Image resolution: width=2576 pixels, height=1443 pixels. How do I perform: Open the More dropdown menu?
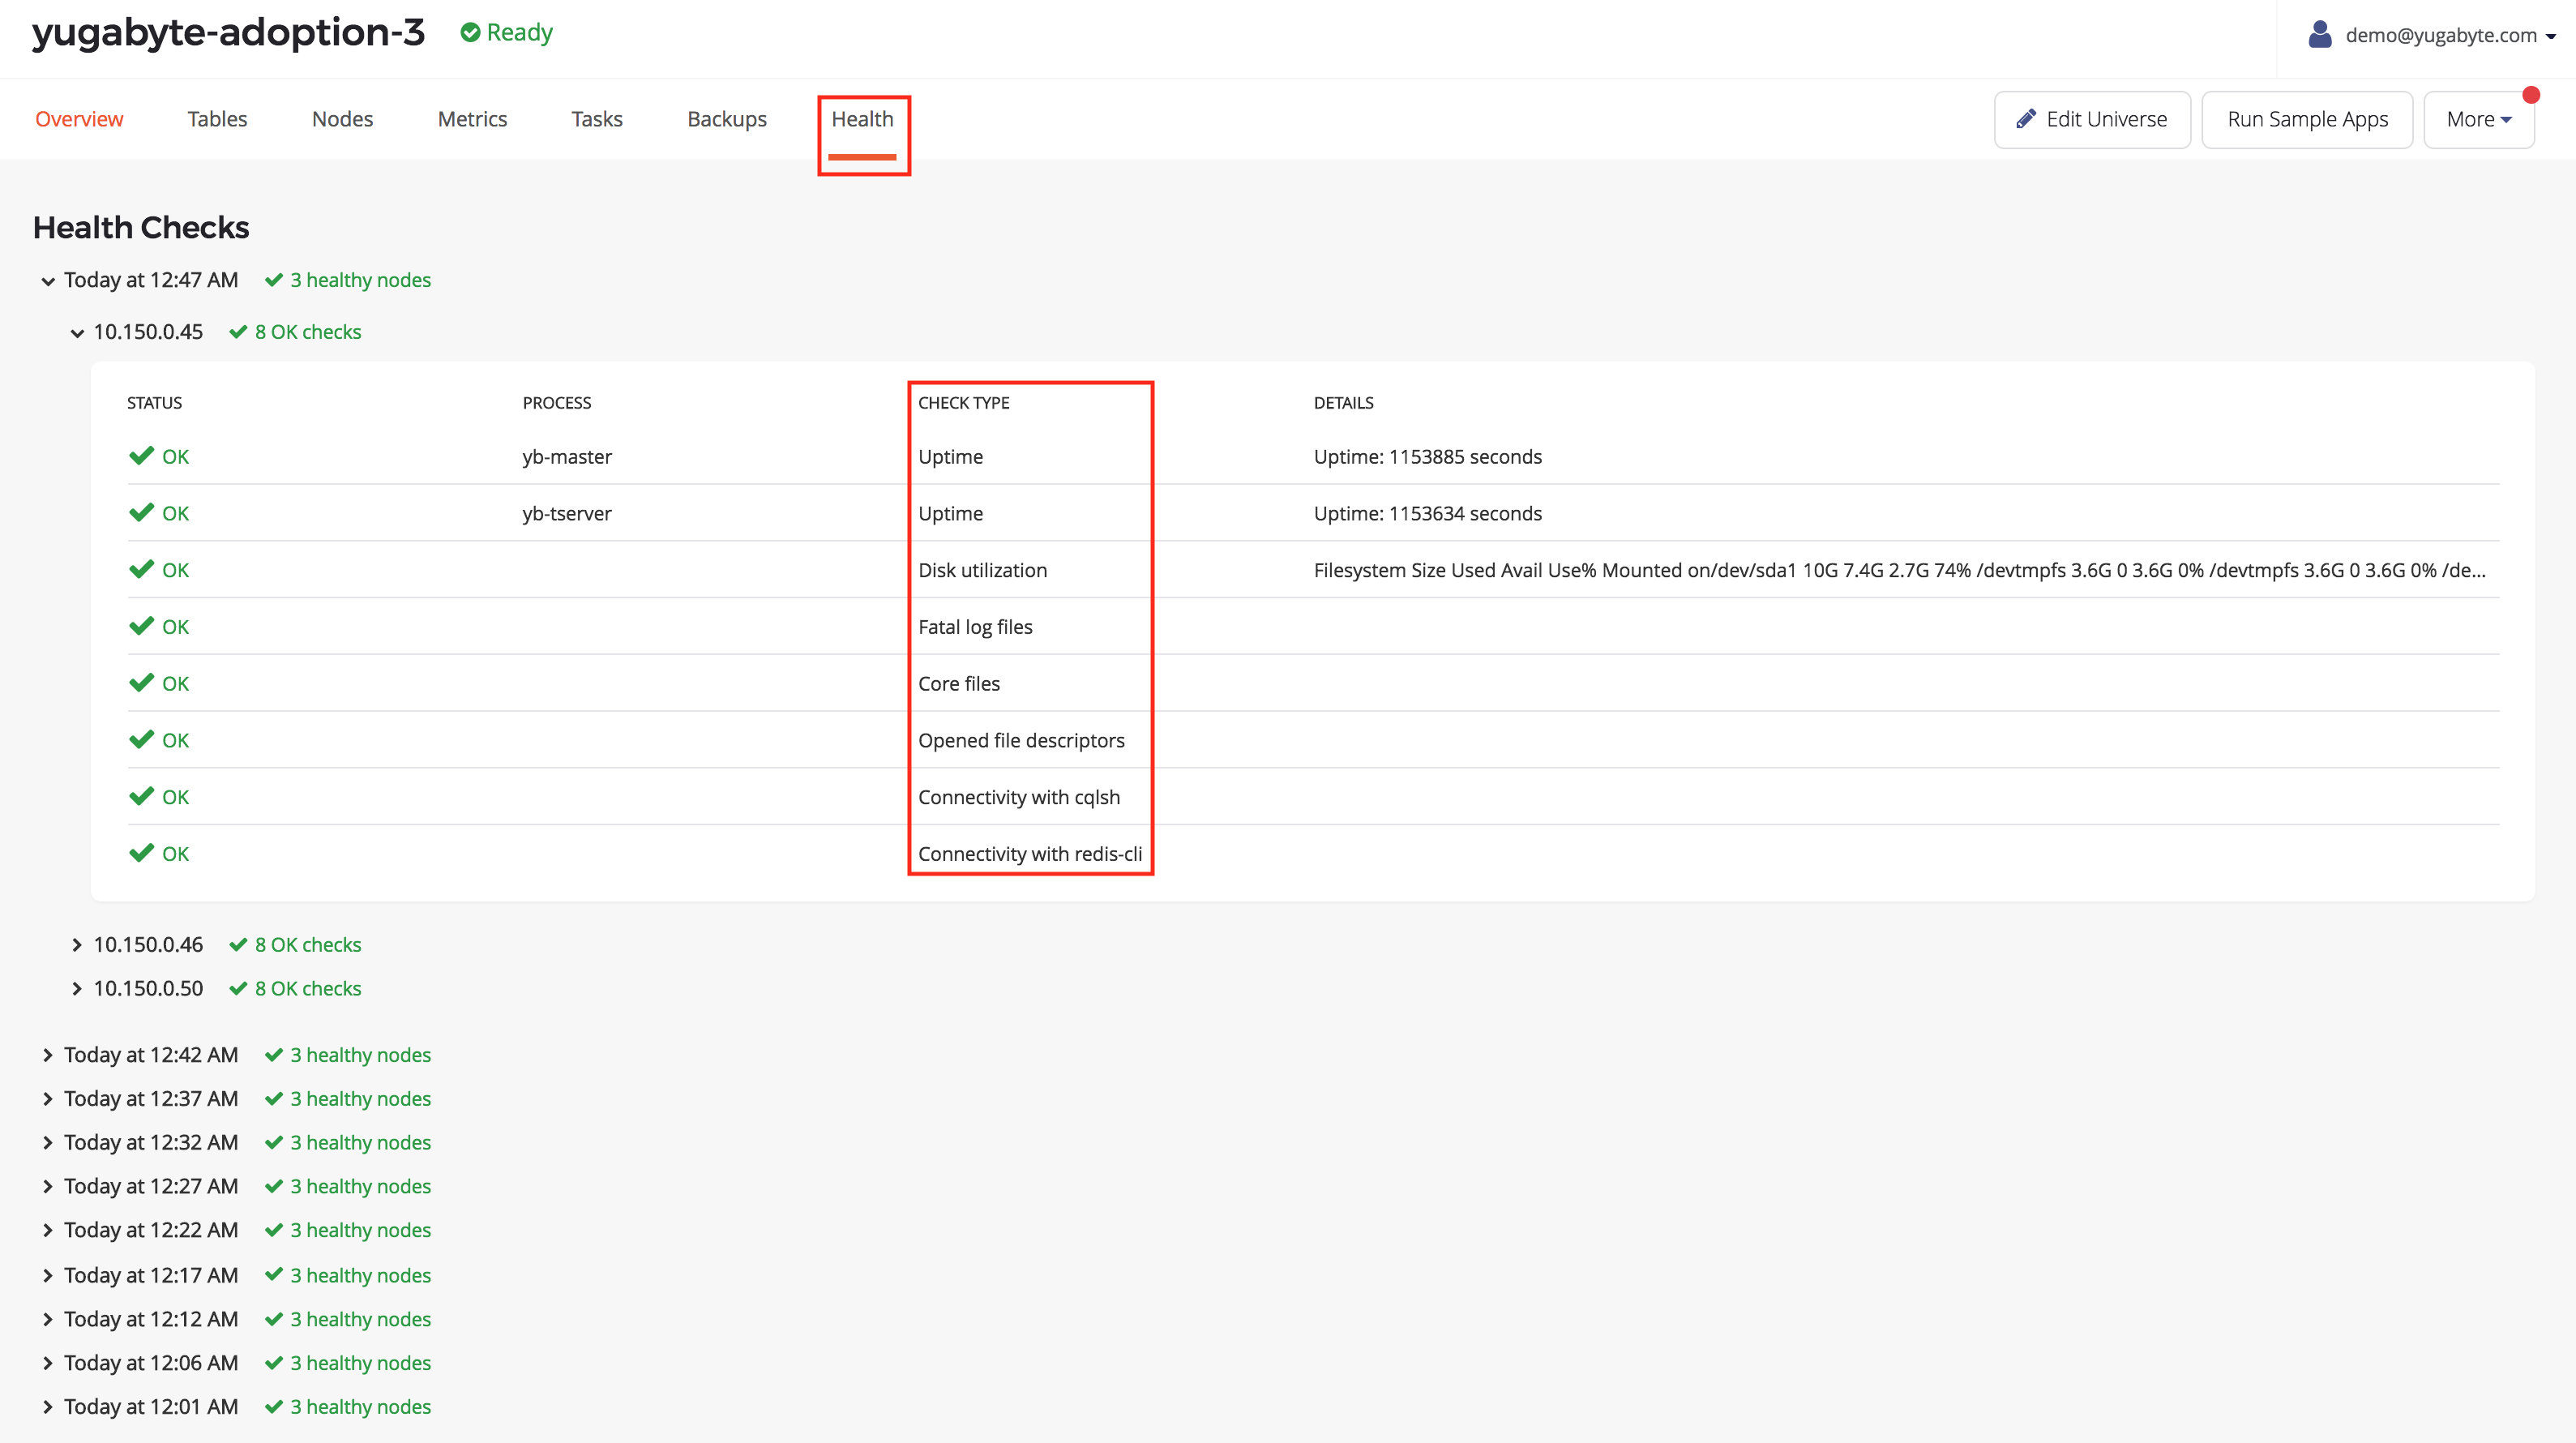click(2478, 119)
